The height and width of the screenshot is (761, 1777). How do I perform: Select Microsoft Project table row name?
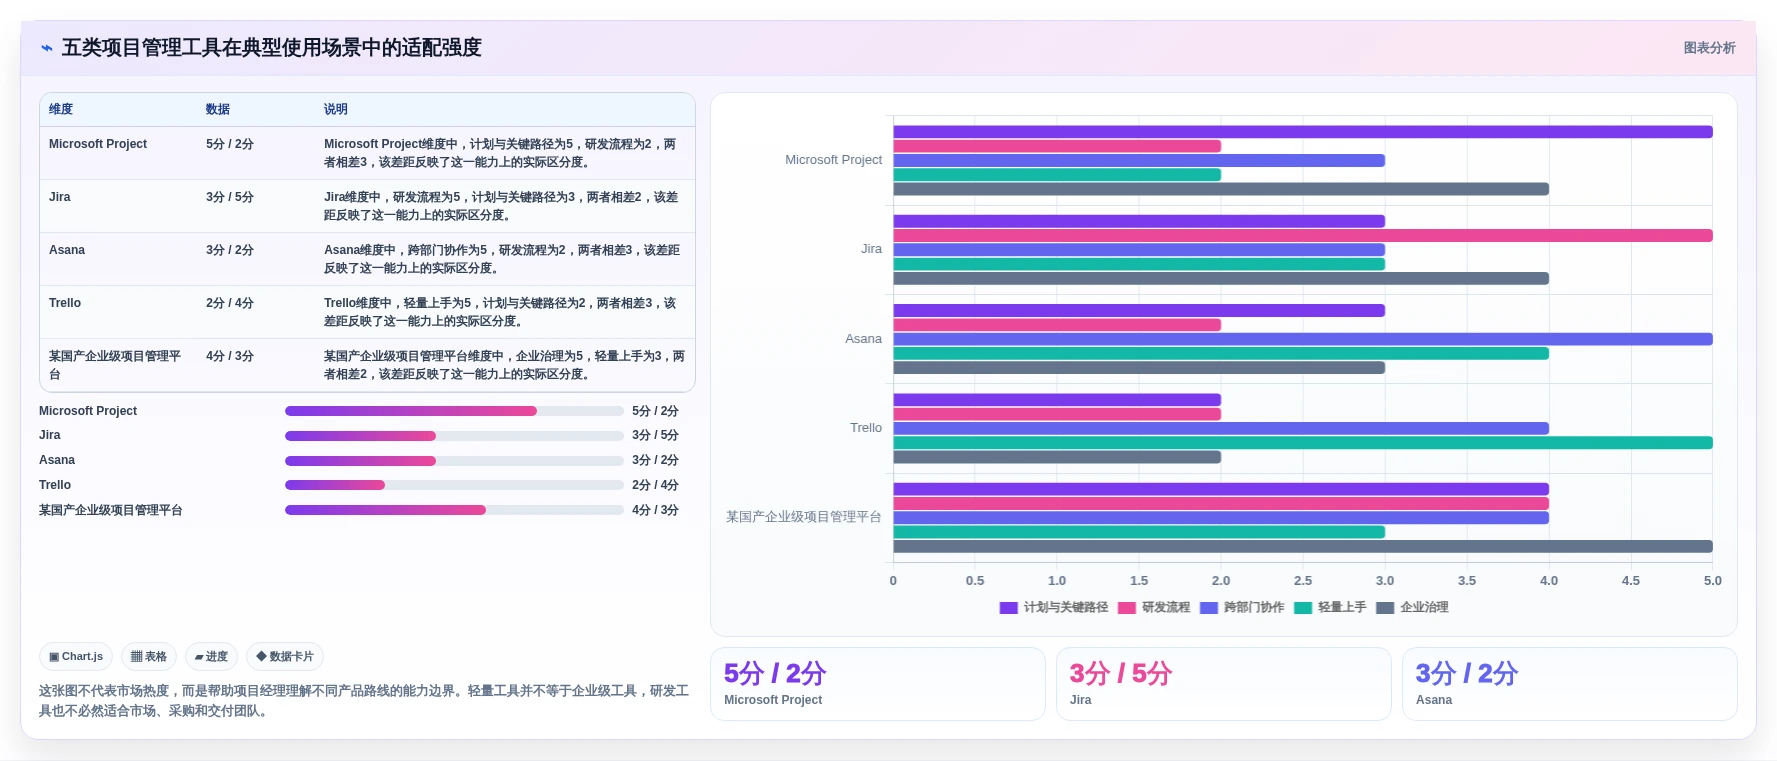(98, 144)
